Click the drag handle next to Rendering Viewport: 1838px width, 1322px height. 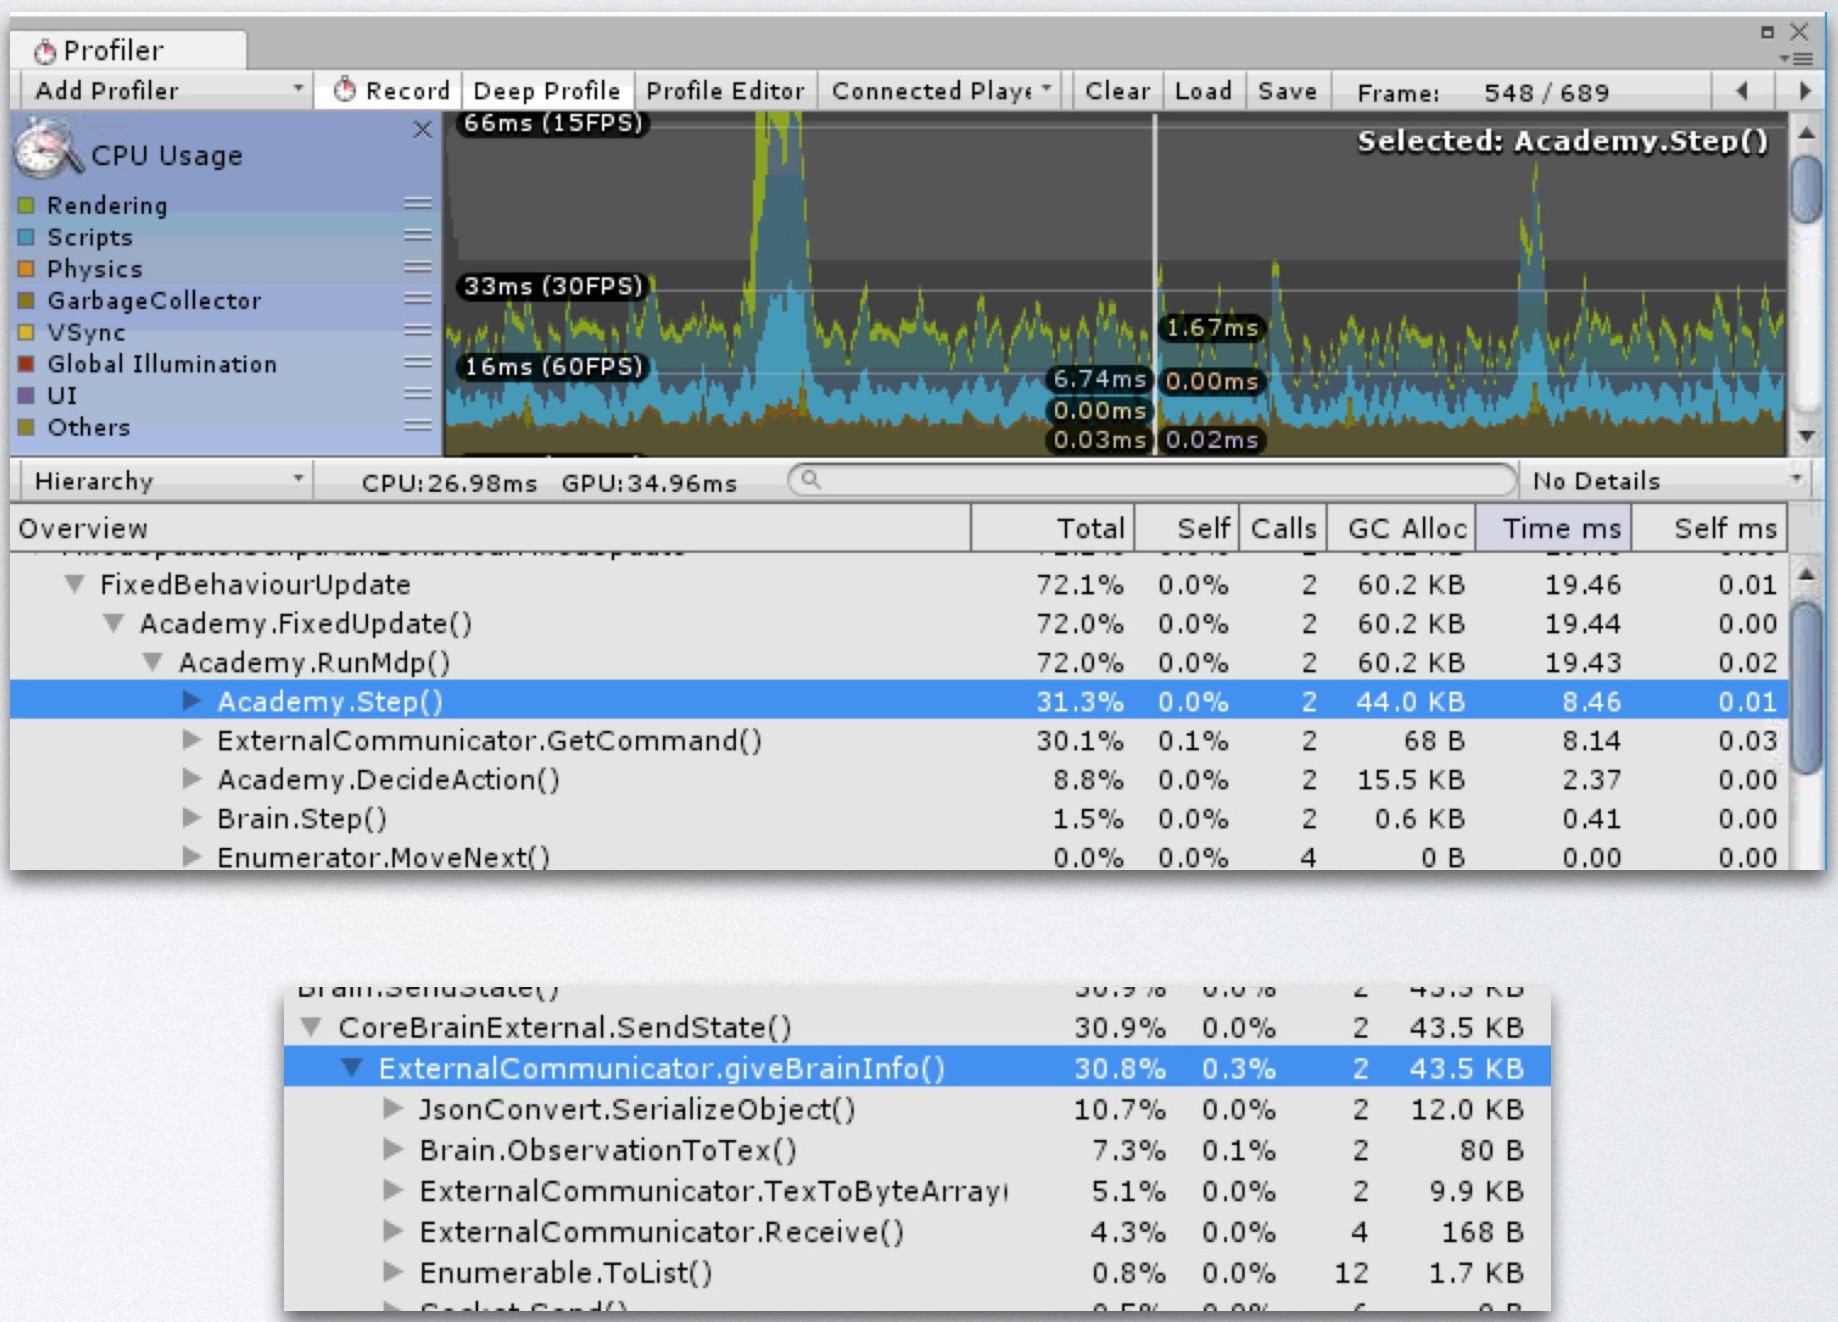click(416, 204)
